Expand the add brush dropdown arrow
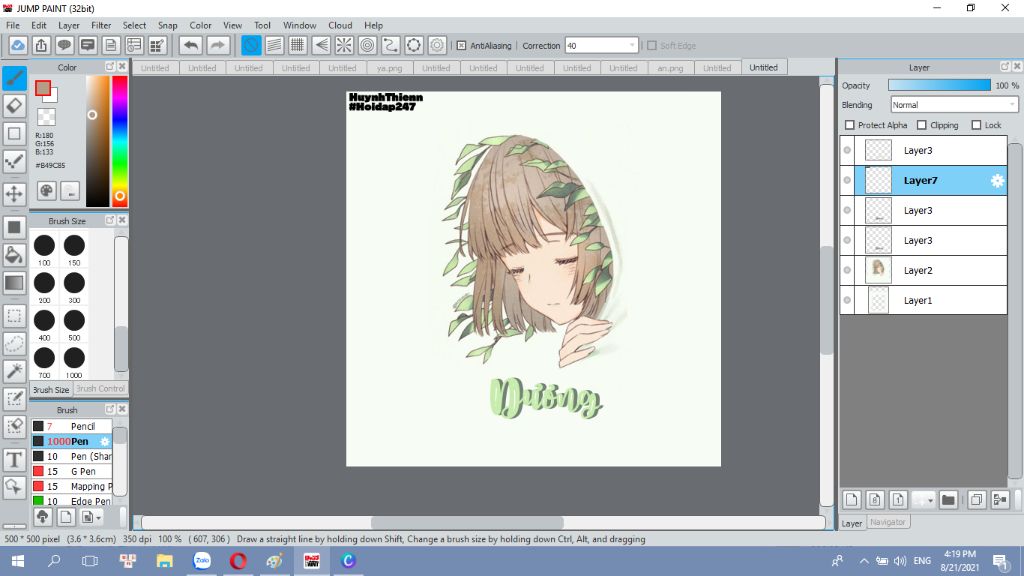Image resolution: width=1024 pixels, height=576 pixels. (x=99, y=518)
